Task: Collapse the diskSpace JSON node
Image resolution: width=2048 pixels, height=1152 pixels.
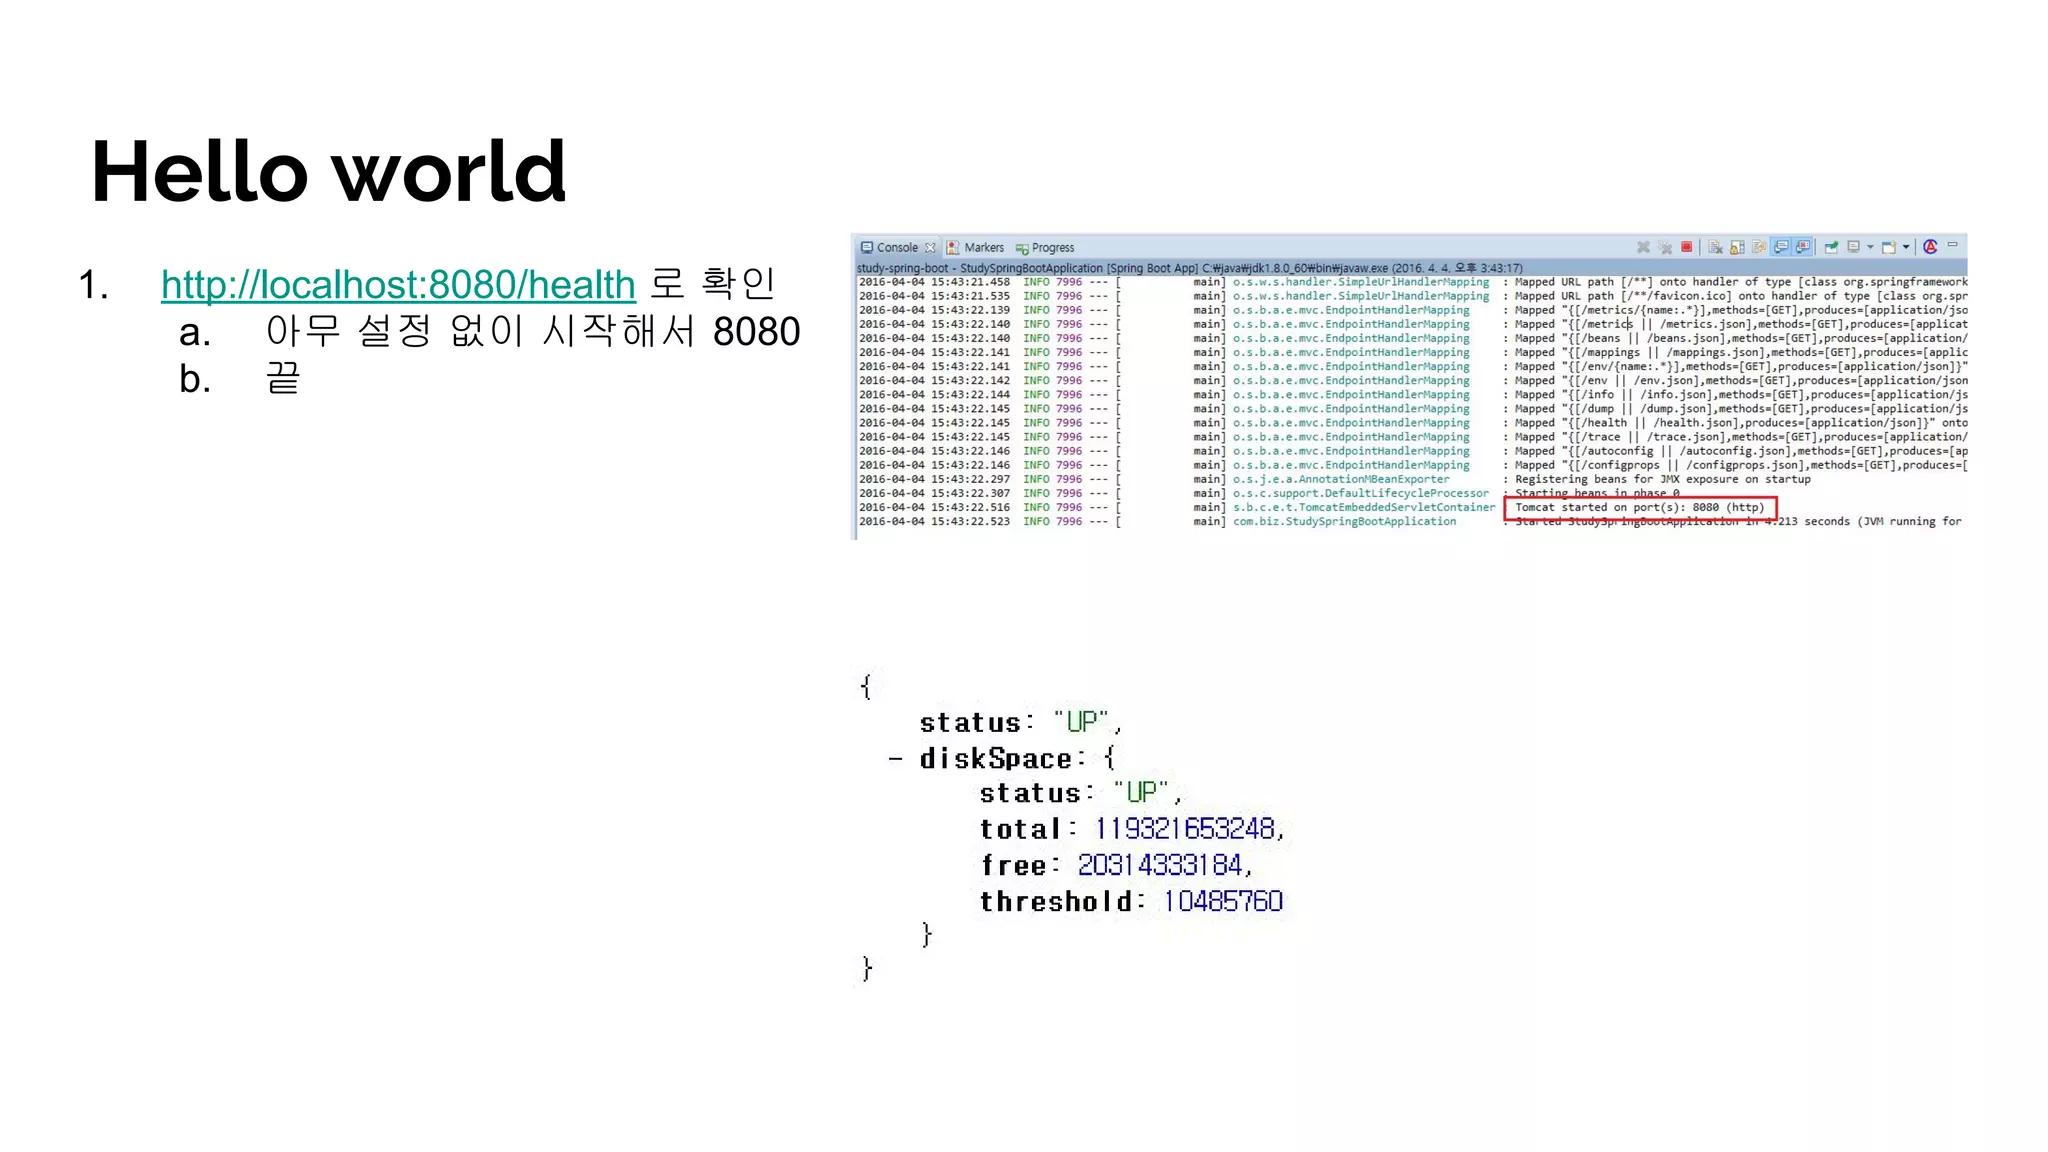Action: coord(895,759)
